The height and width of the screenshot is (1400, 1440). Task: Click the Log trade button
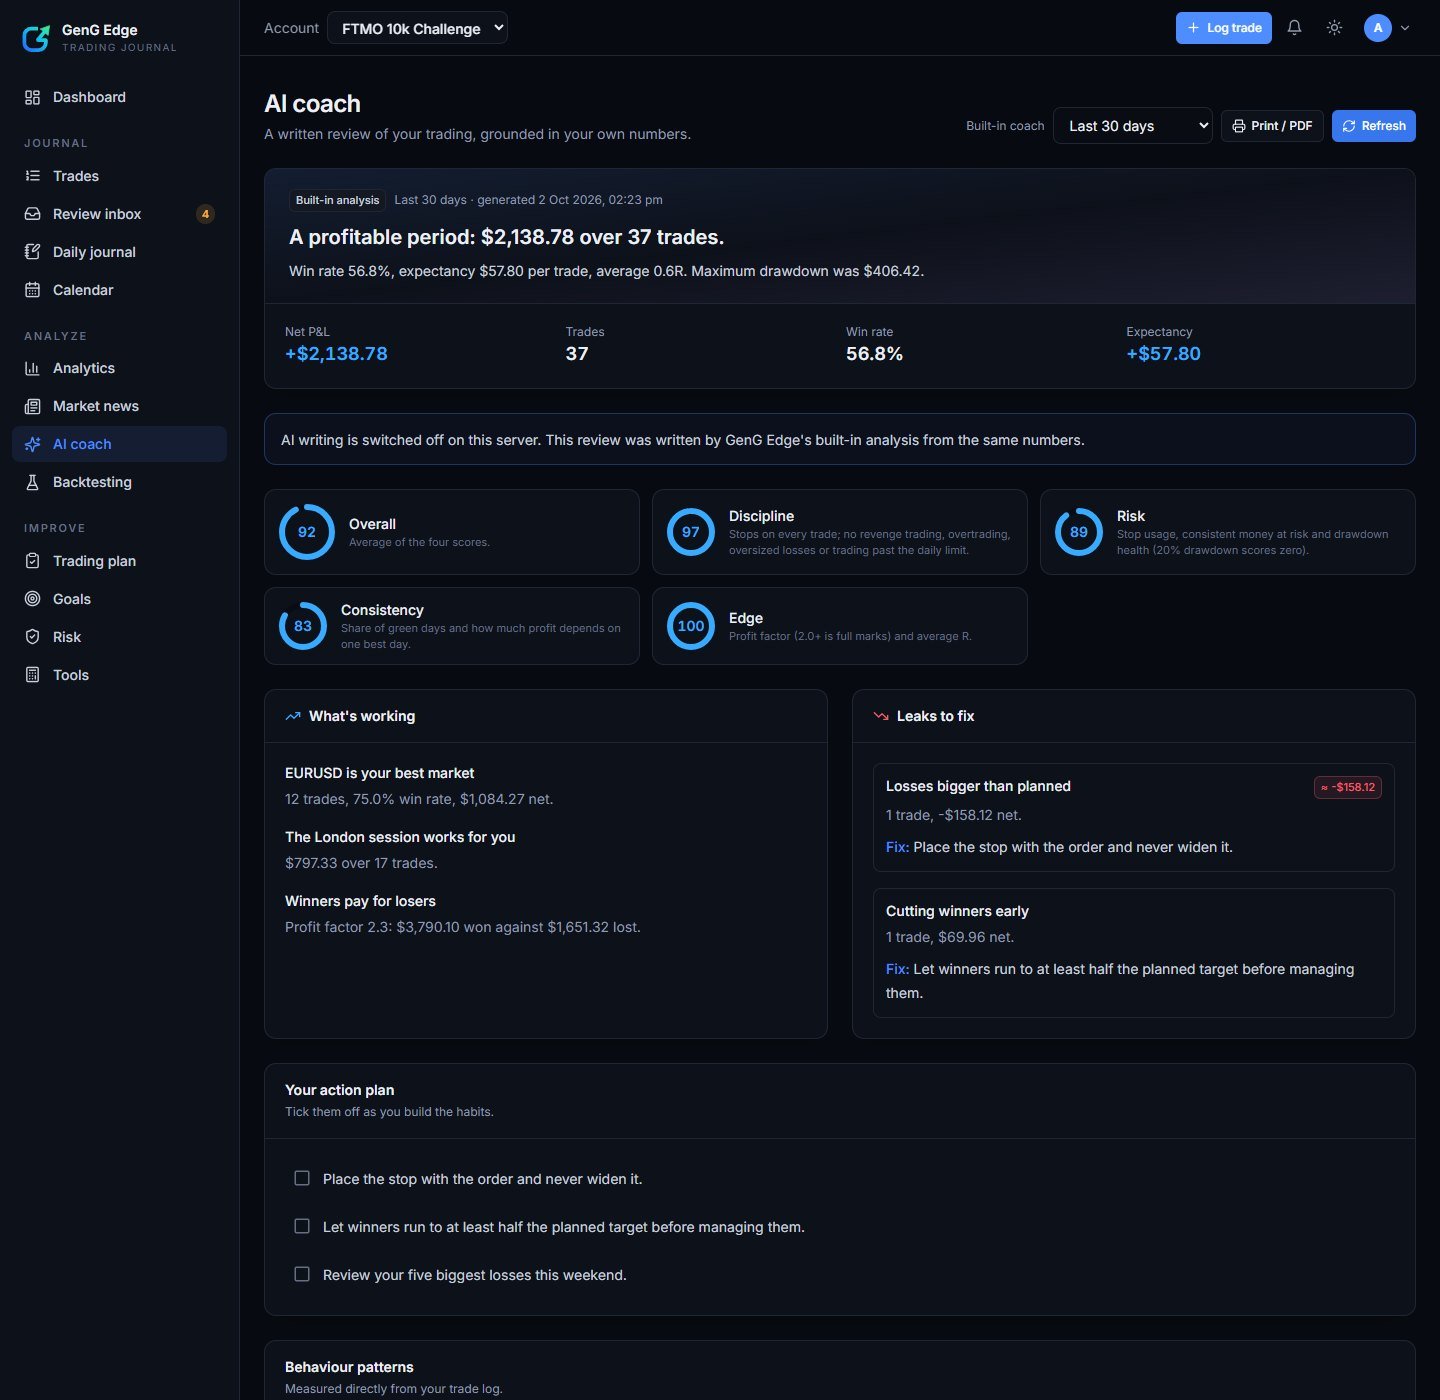tap(1223, 28)
